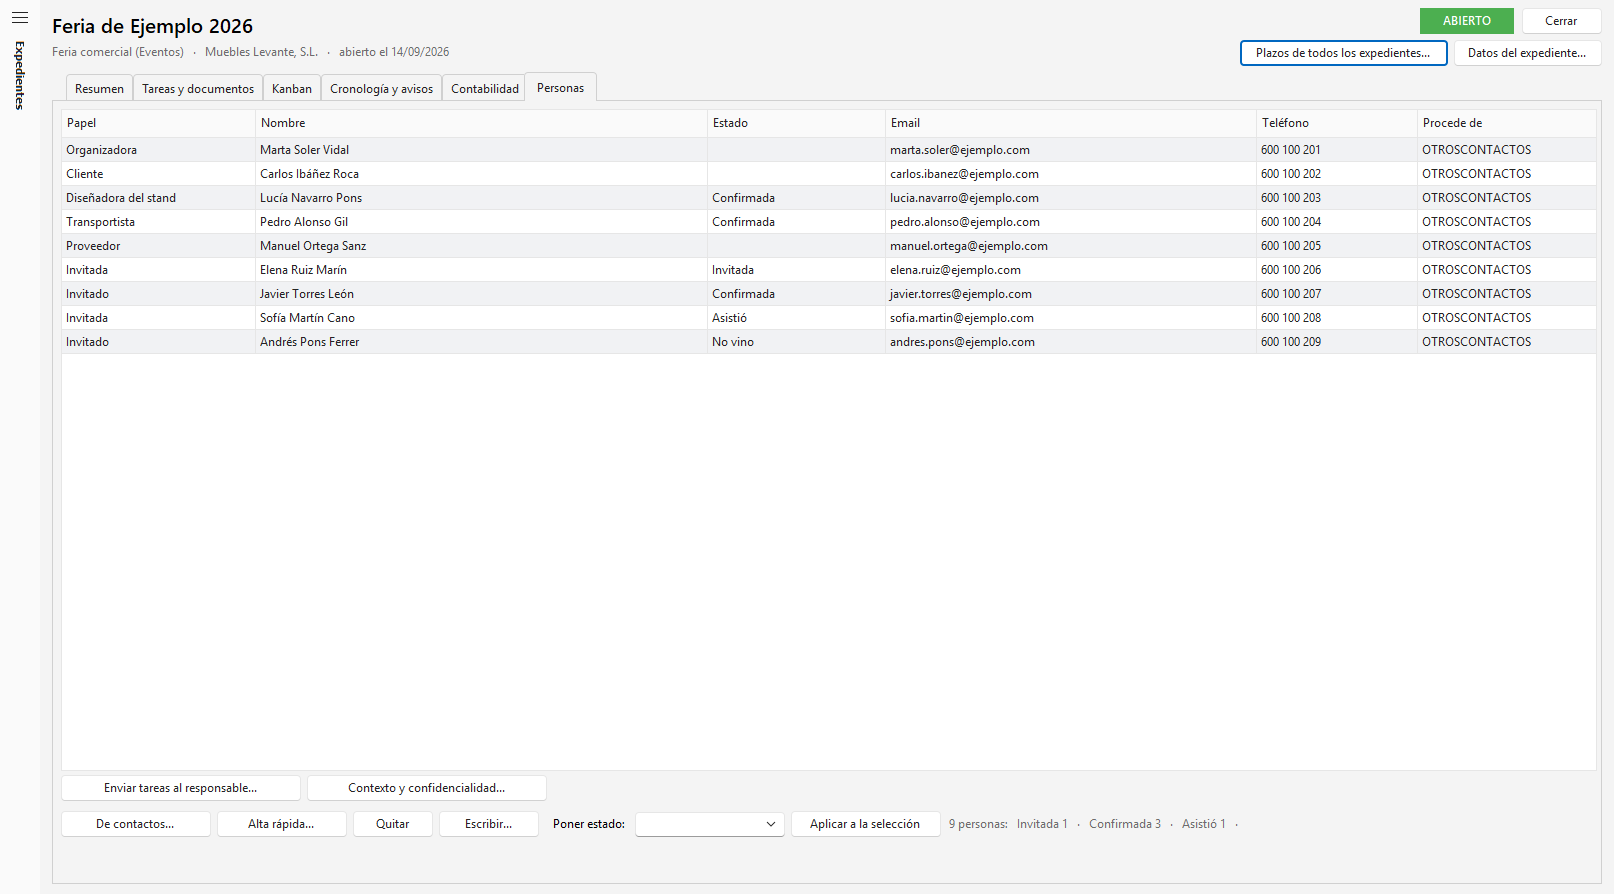Switch to the Resumen tab
This screenshot has height=894, width=1614.
[99, 88]
